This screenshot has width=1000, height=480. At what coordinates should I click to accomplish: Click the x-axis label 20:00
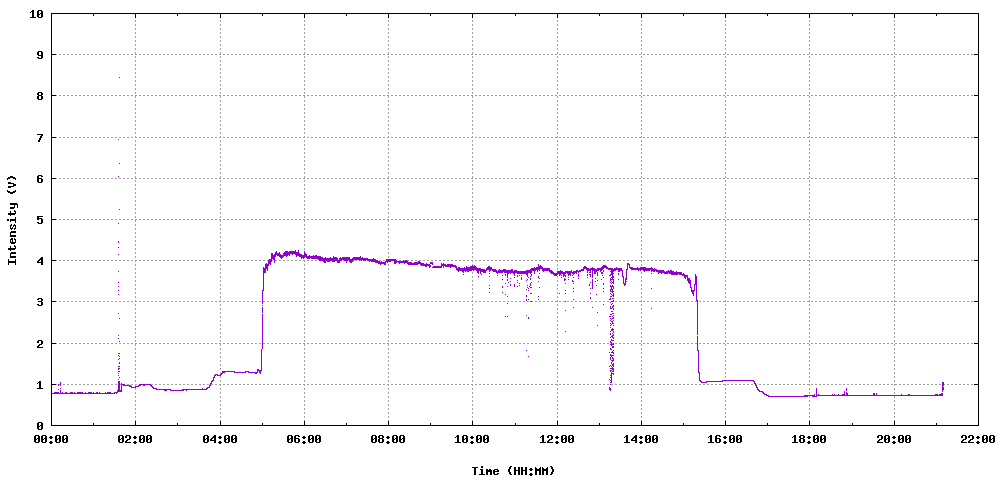(x=893, y=439)
